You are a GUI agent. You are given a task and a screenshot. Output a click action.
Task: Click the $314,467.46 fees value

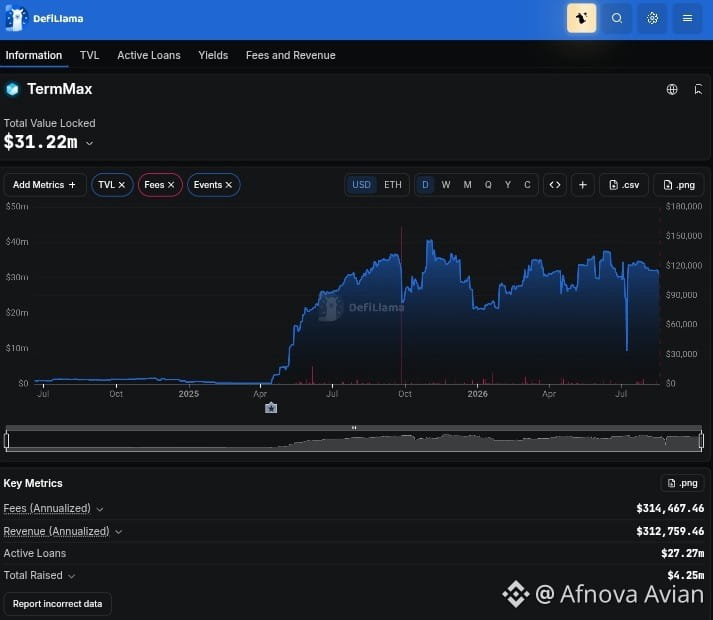670,508
